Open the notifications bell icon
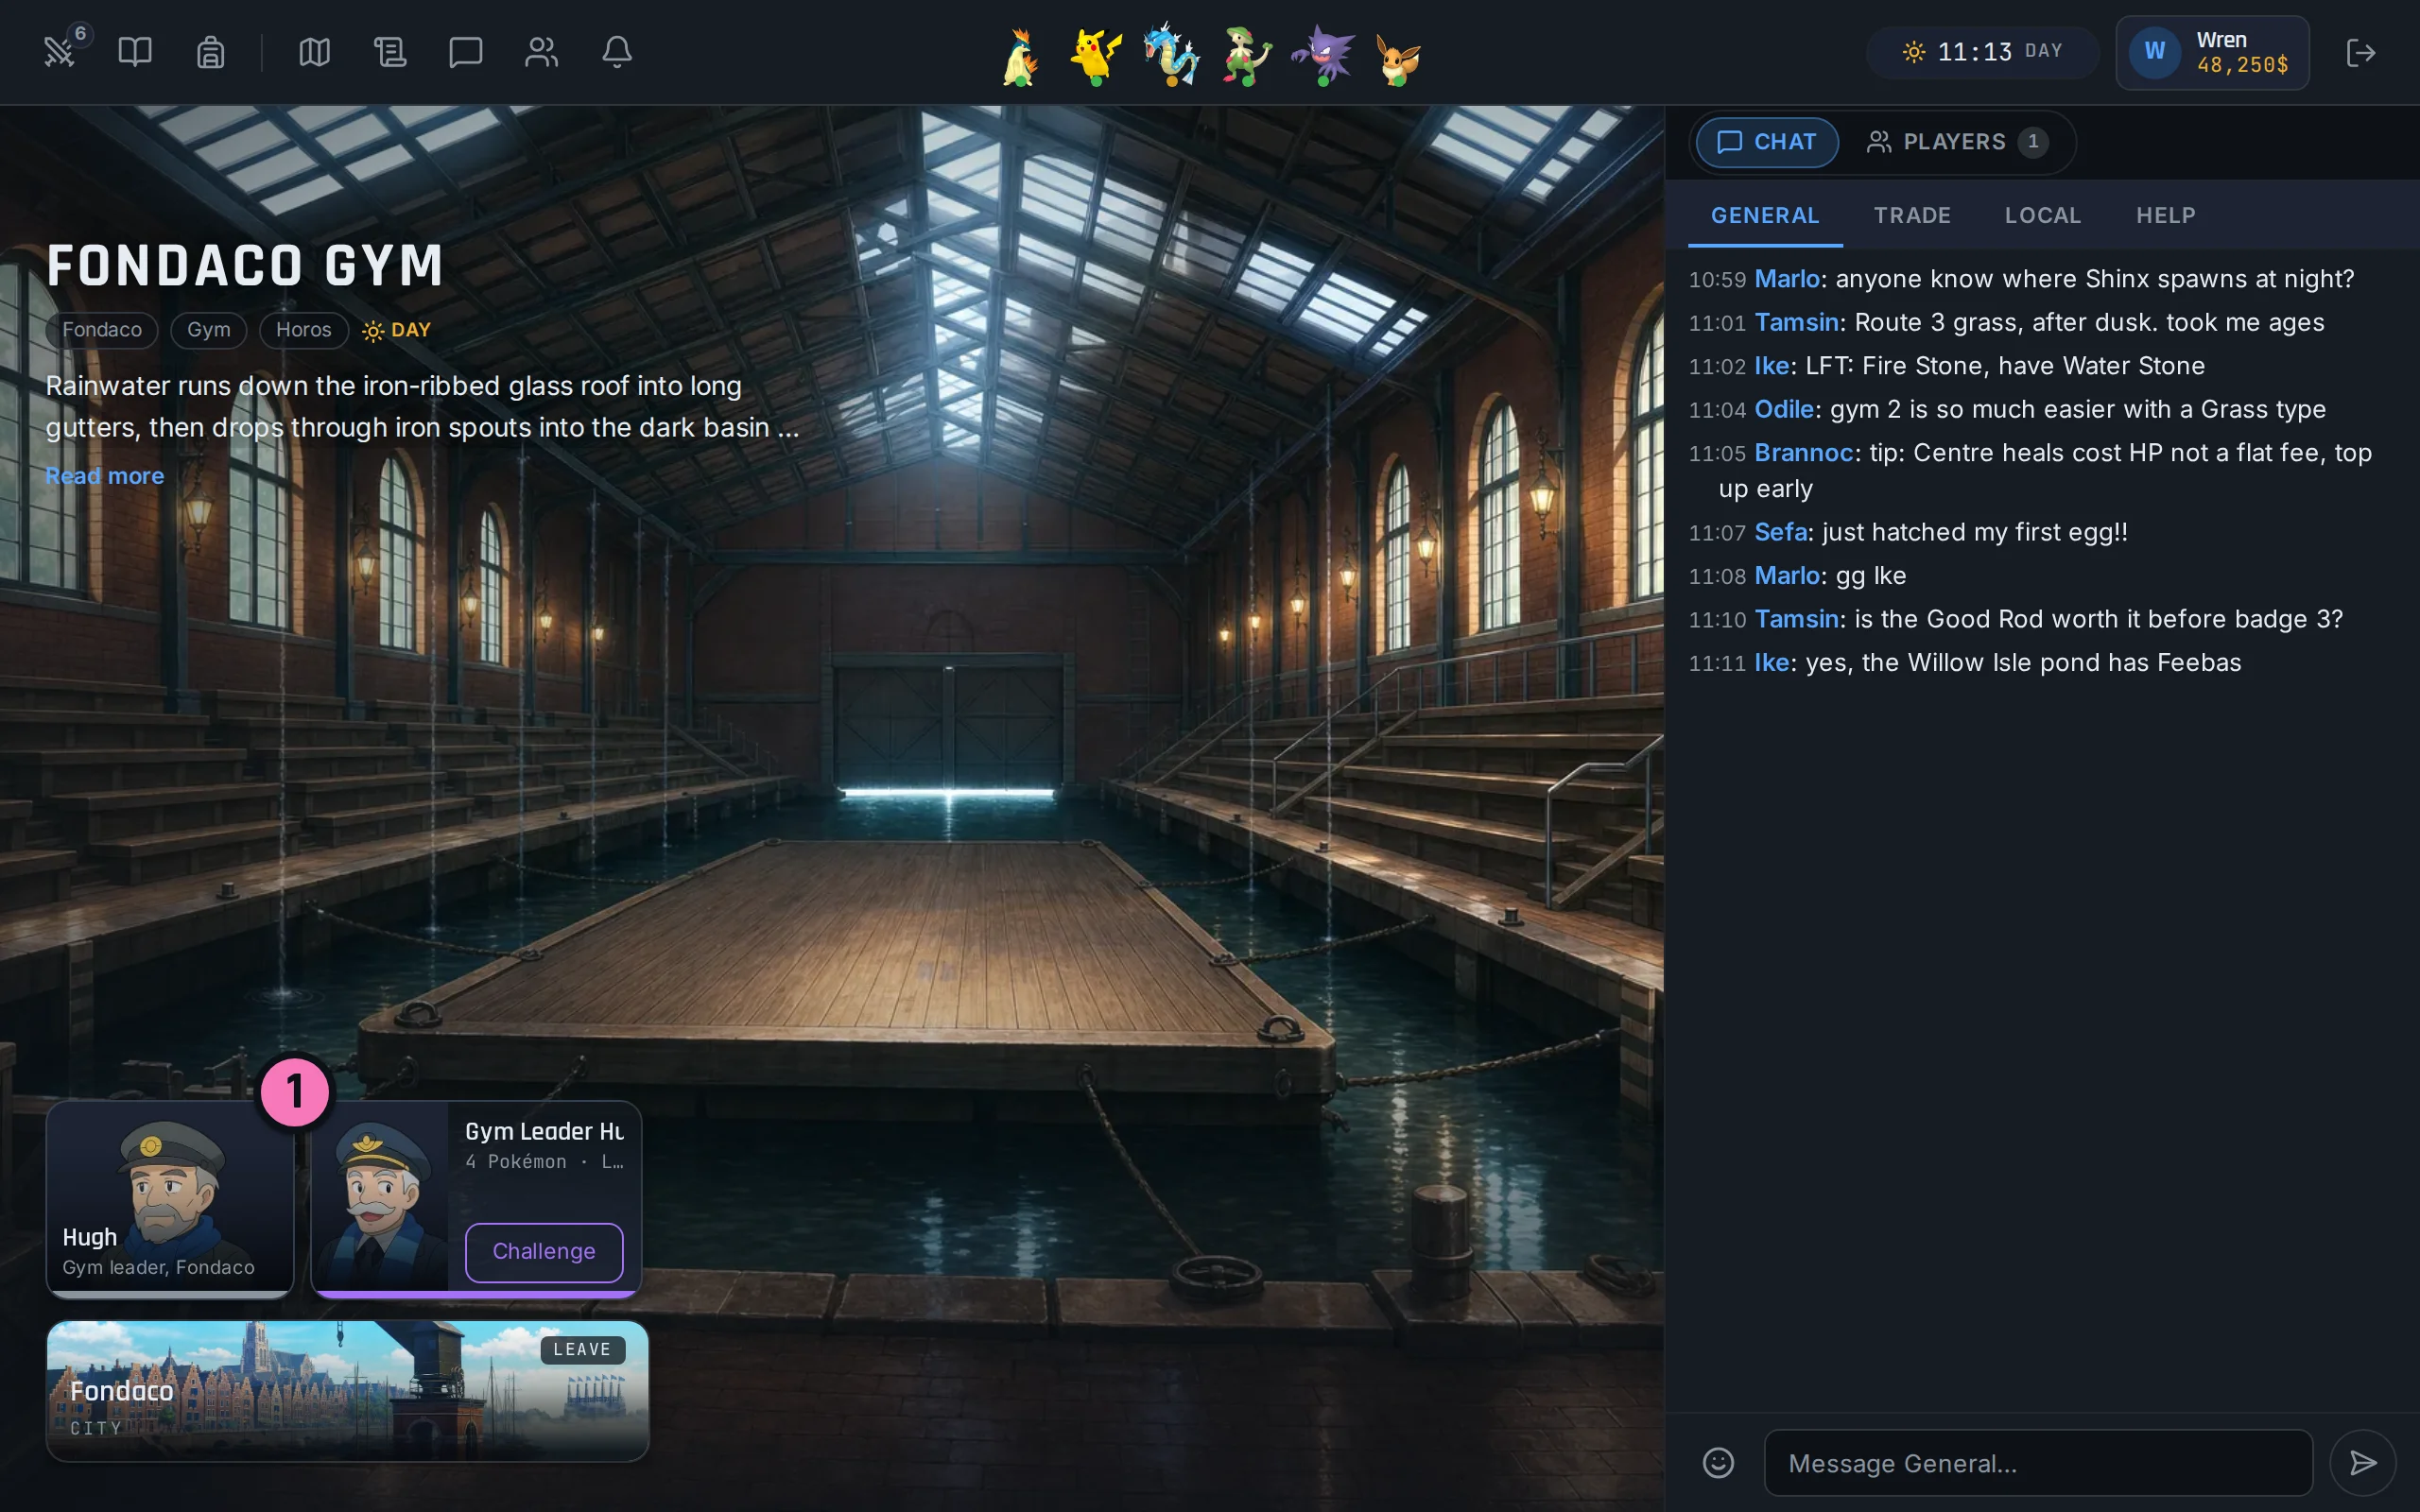This screenshot has width=2420, height=1512. pyautogui.click(x=617, y=52)
